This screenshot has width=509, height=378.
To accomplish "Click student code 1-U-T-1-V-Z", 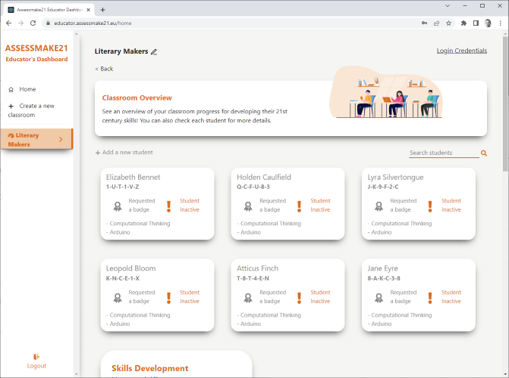I will pos(122,187).
